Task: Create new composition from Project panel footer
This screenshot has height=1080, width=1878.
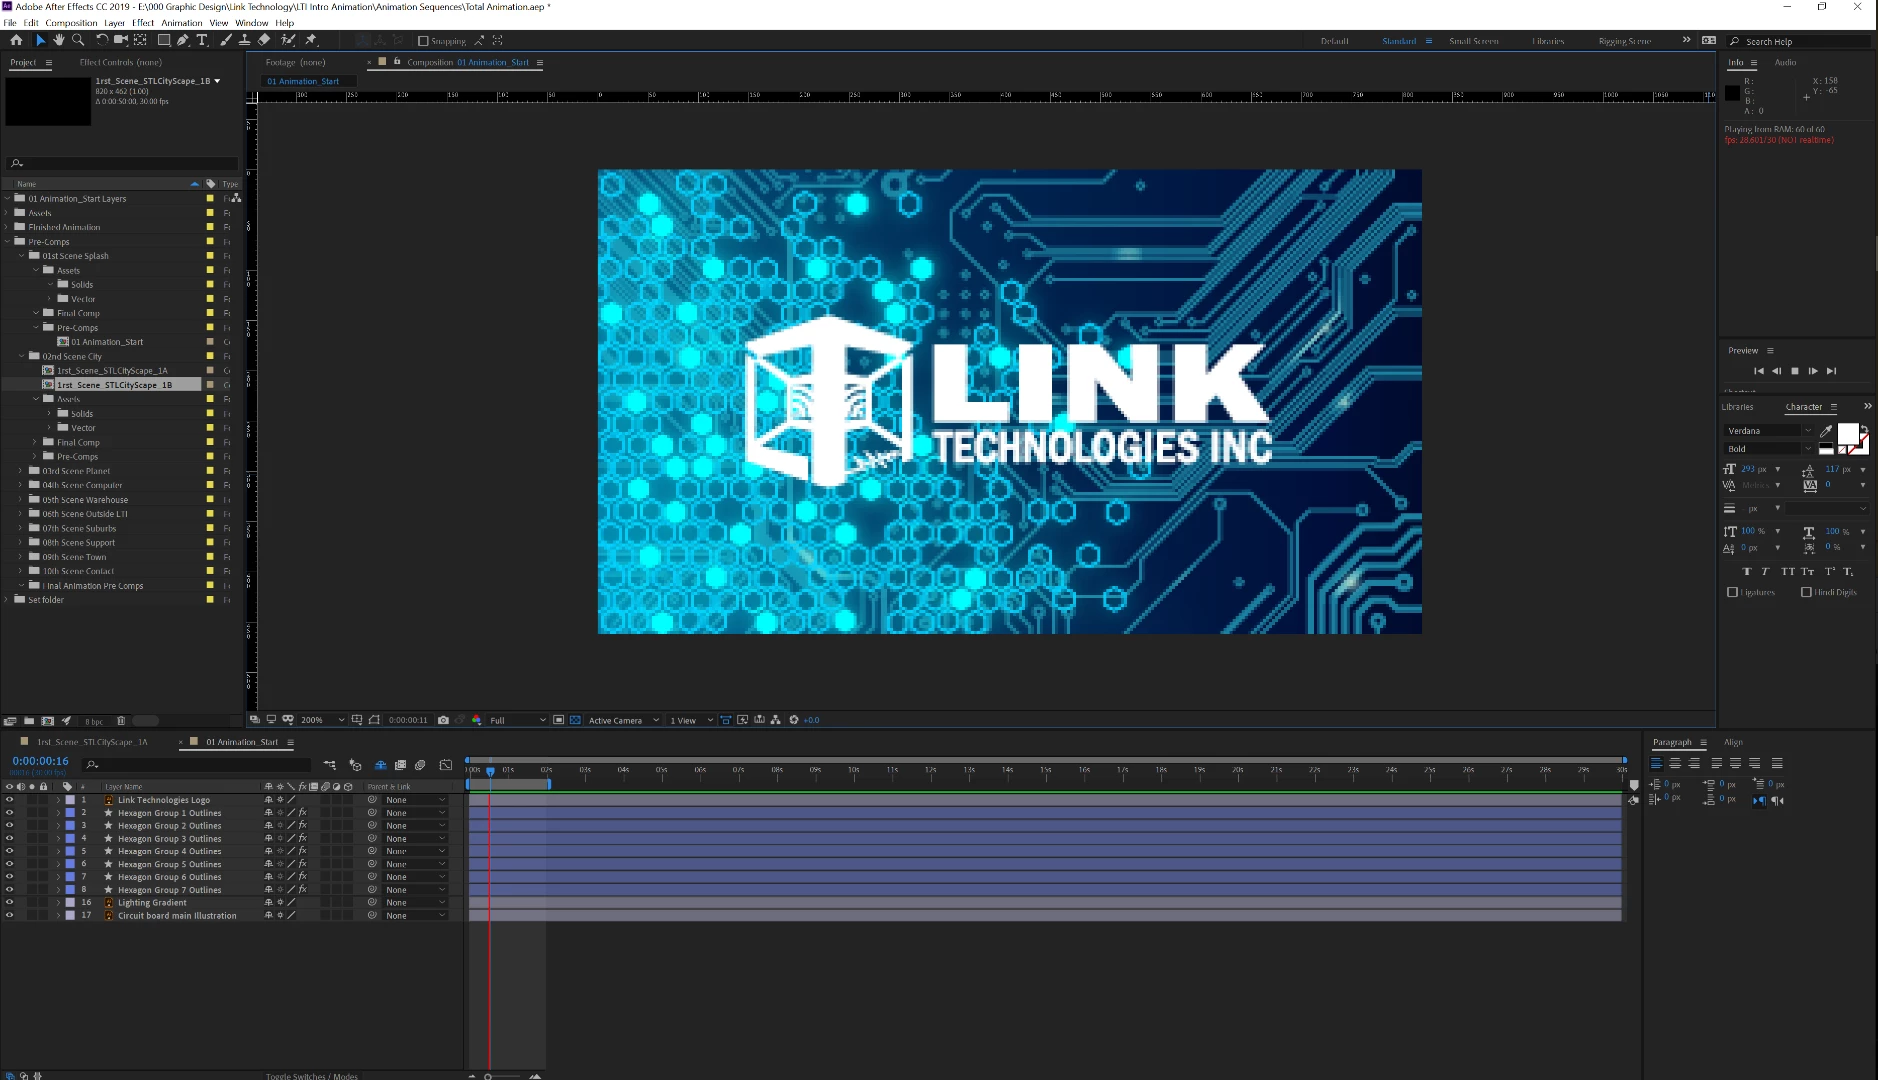Action: point(47,721)
